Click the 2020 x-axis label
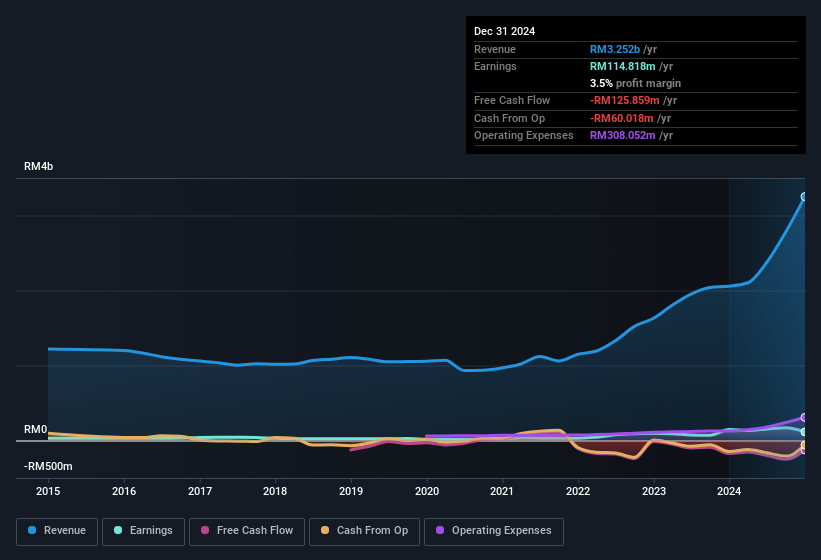The image size is (821, 560). 427,491
